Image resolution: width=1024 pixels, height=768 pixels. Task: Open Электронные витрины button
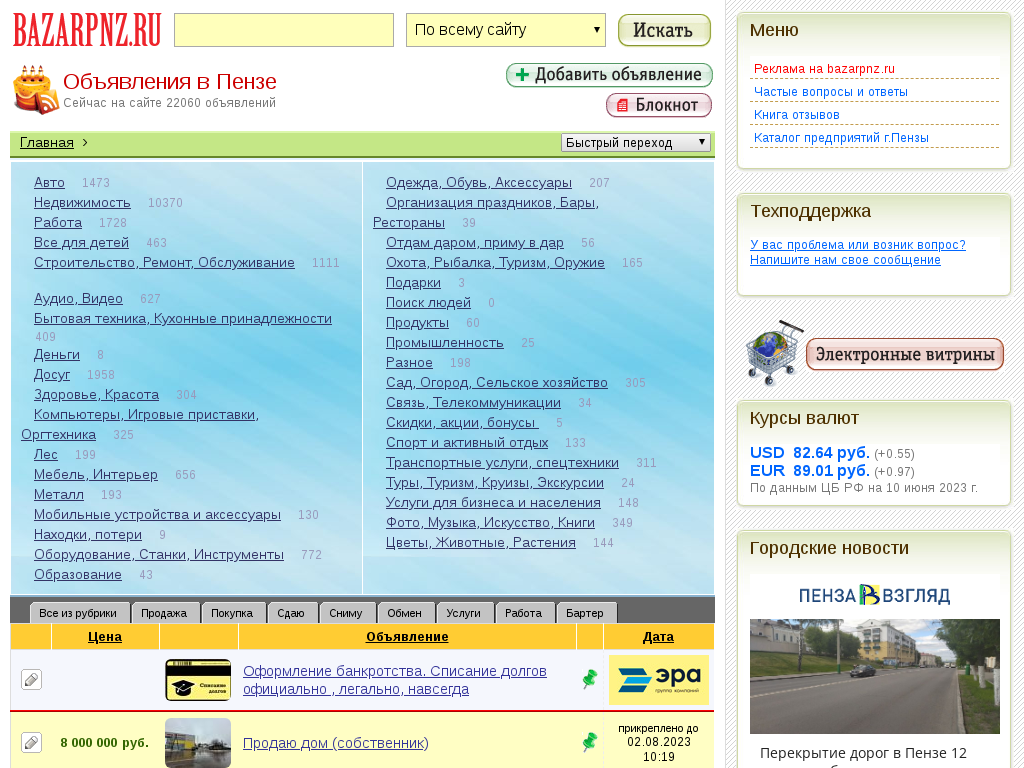(904, 354)
